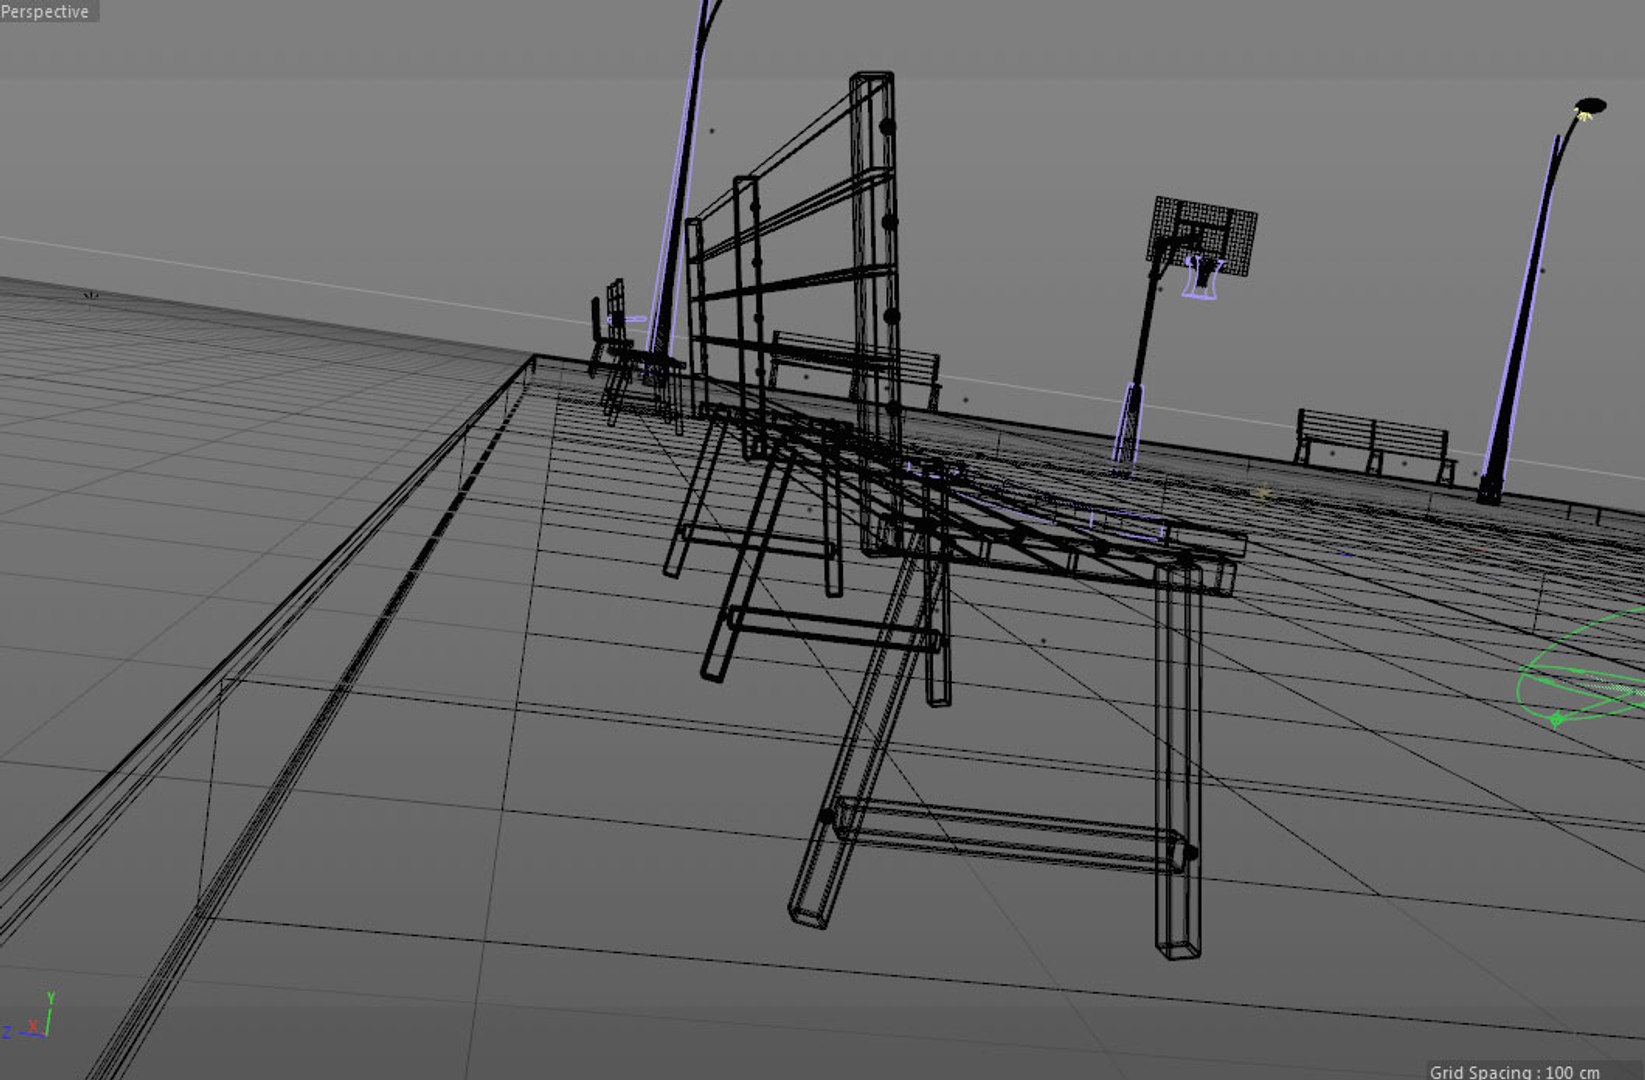Click the Perspective viewport label

tap(46, 11)
